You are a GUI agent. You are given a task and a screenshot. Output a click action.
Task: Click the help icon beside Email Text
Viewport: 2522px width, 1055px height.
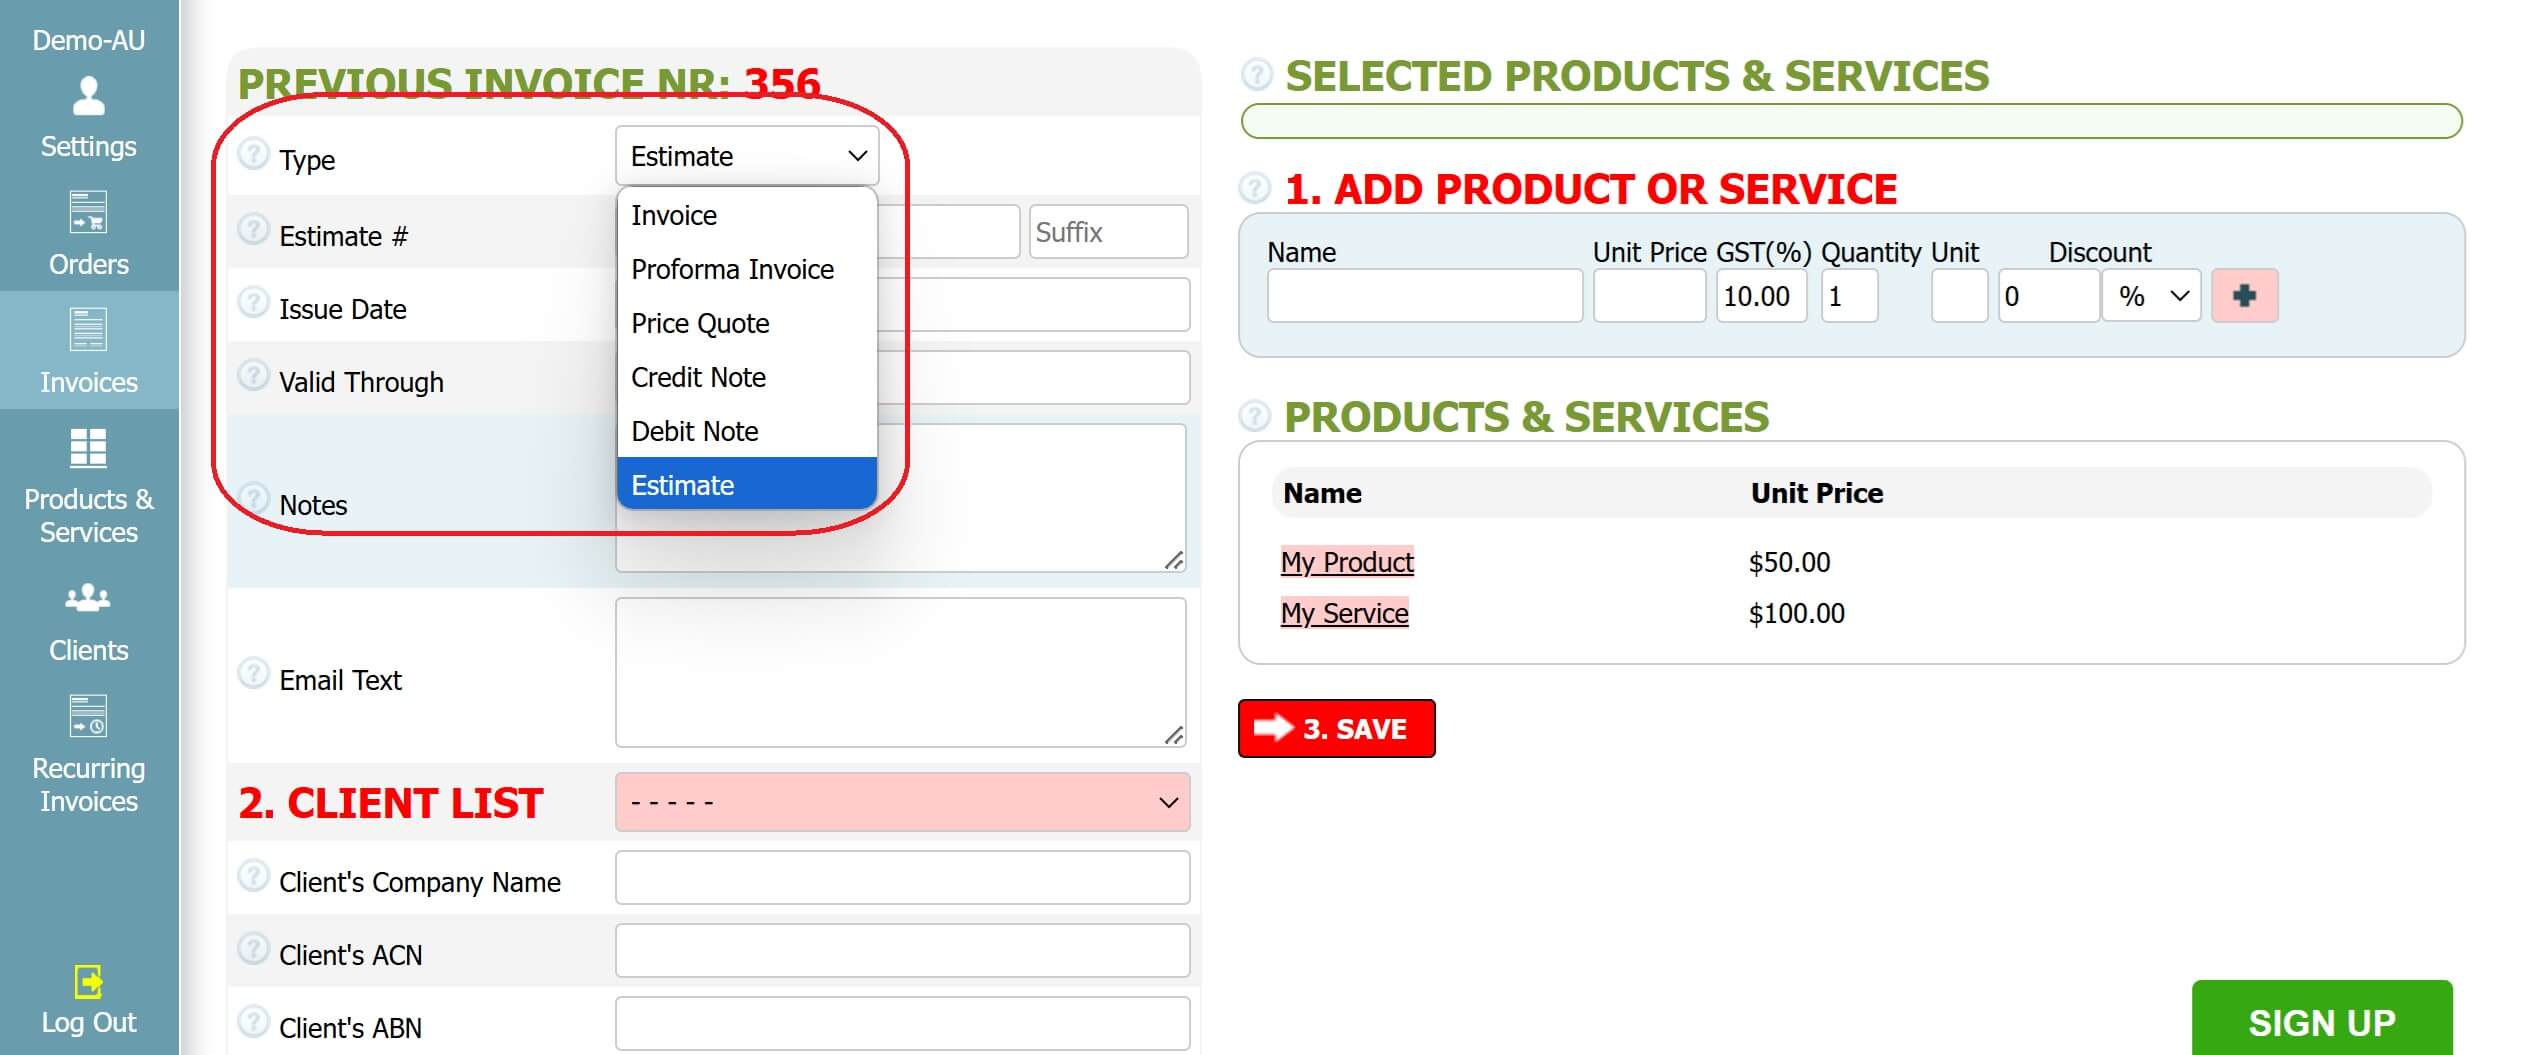pyautogui.click(x=254, y=674)
